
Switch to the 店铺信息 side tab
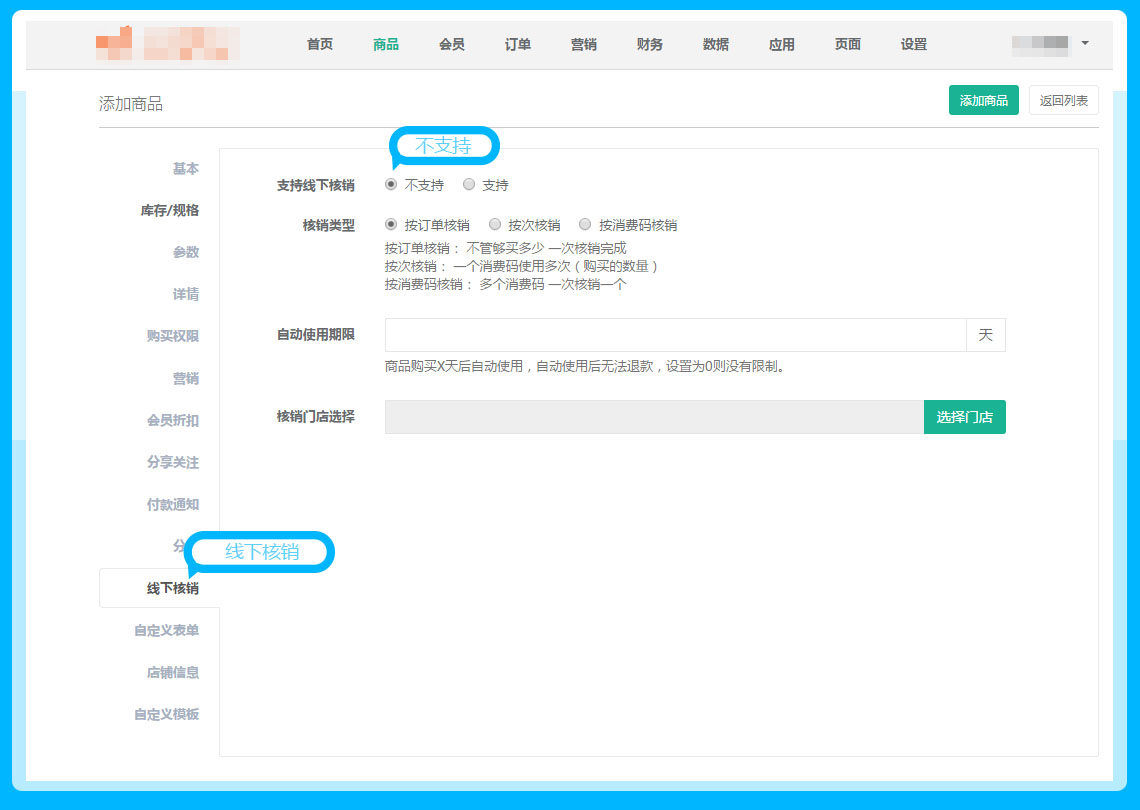click(x=172, y=672)
